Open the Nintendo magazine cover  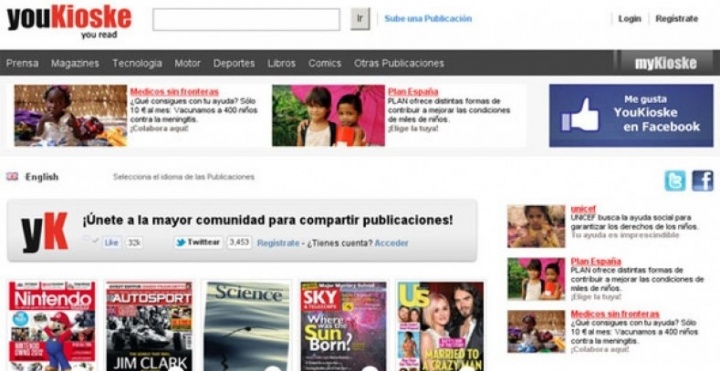52,326
